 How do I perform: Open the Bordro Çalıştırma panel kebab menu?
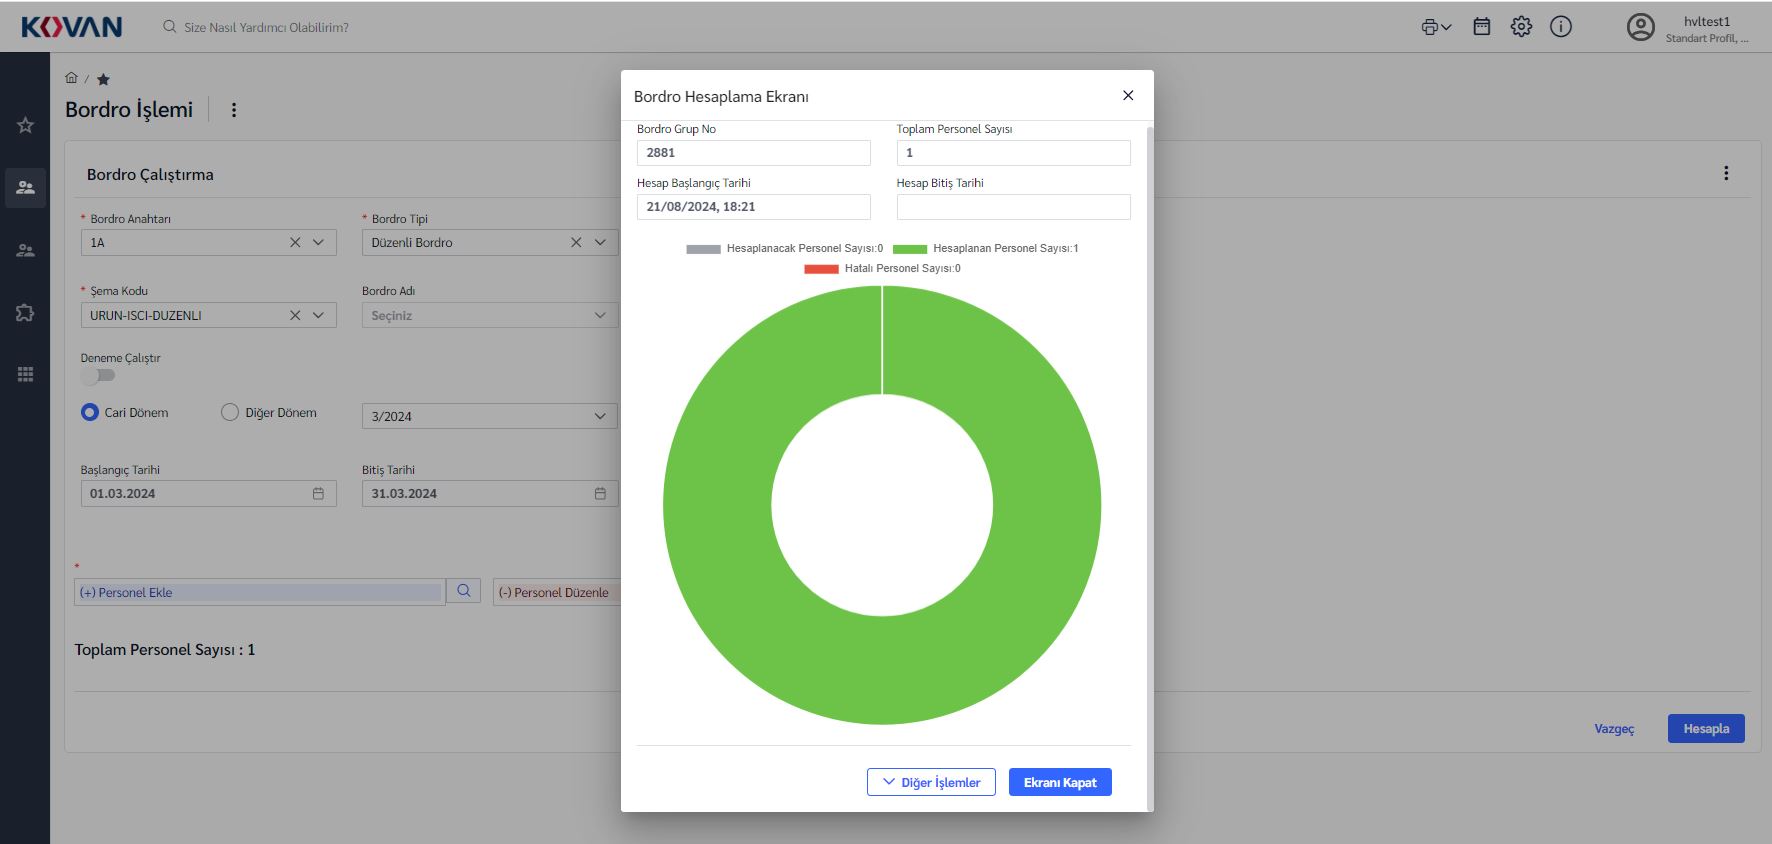click(x=1726, y=173)
